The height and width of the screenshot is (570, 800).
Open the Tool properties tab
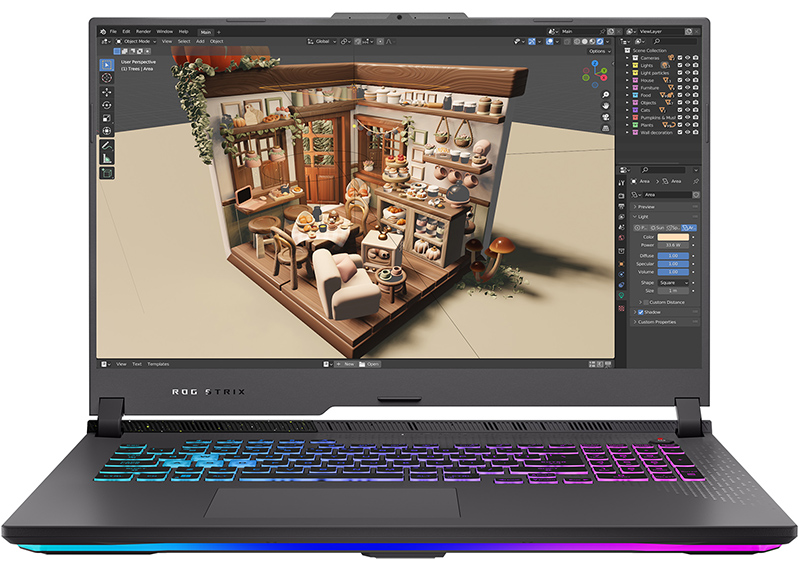point(621,183)
